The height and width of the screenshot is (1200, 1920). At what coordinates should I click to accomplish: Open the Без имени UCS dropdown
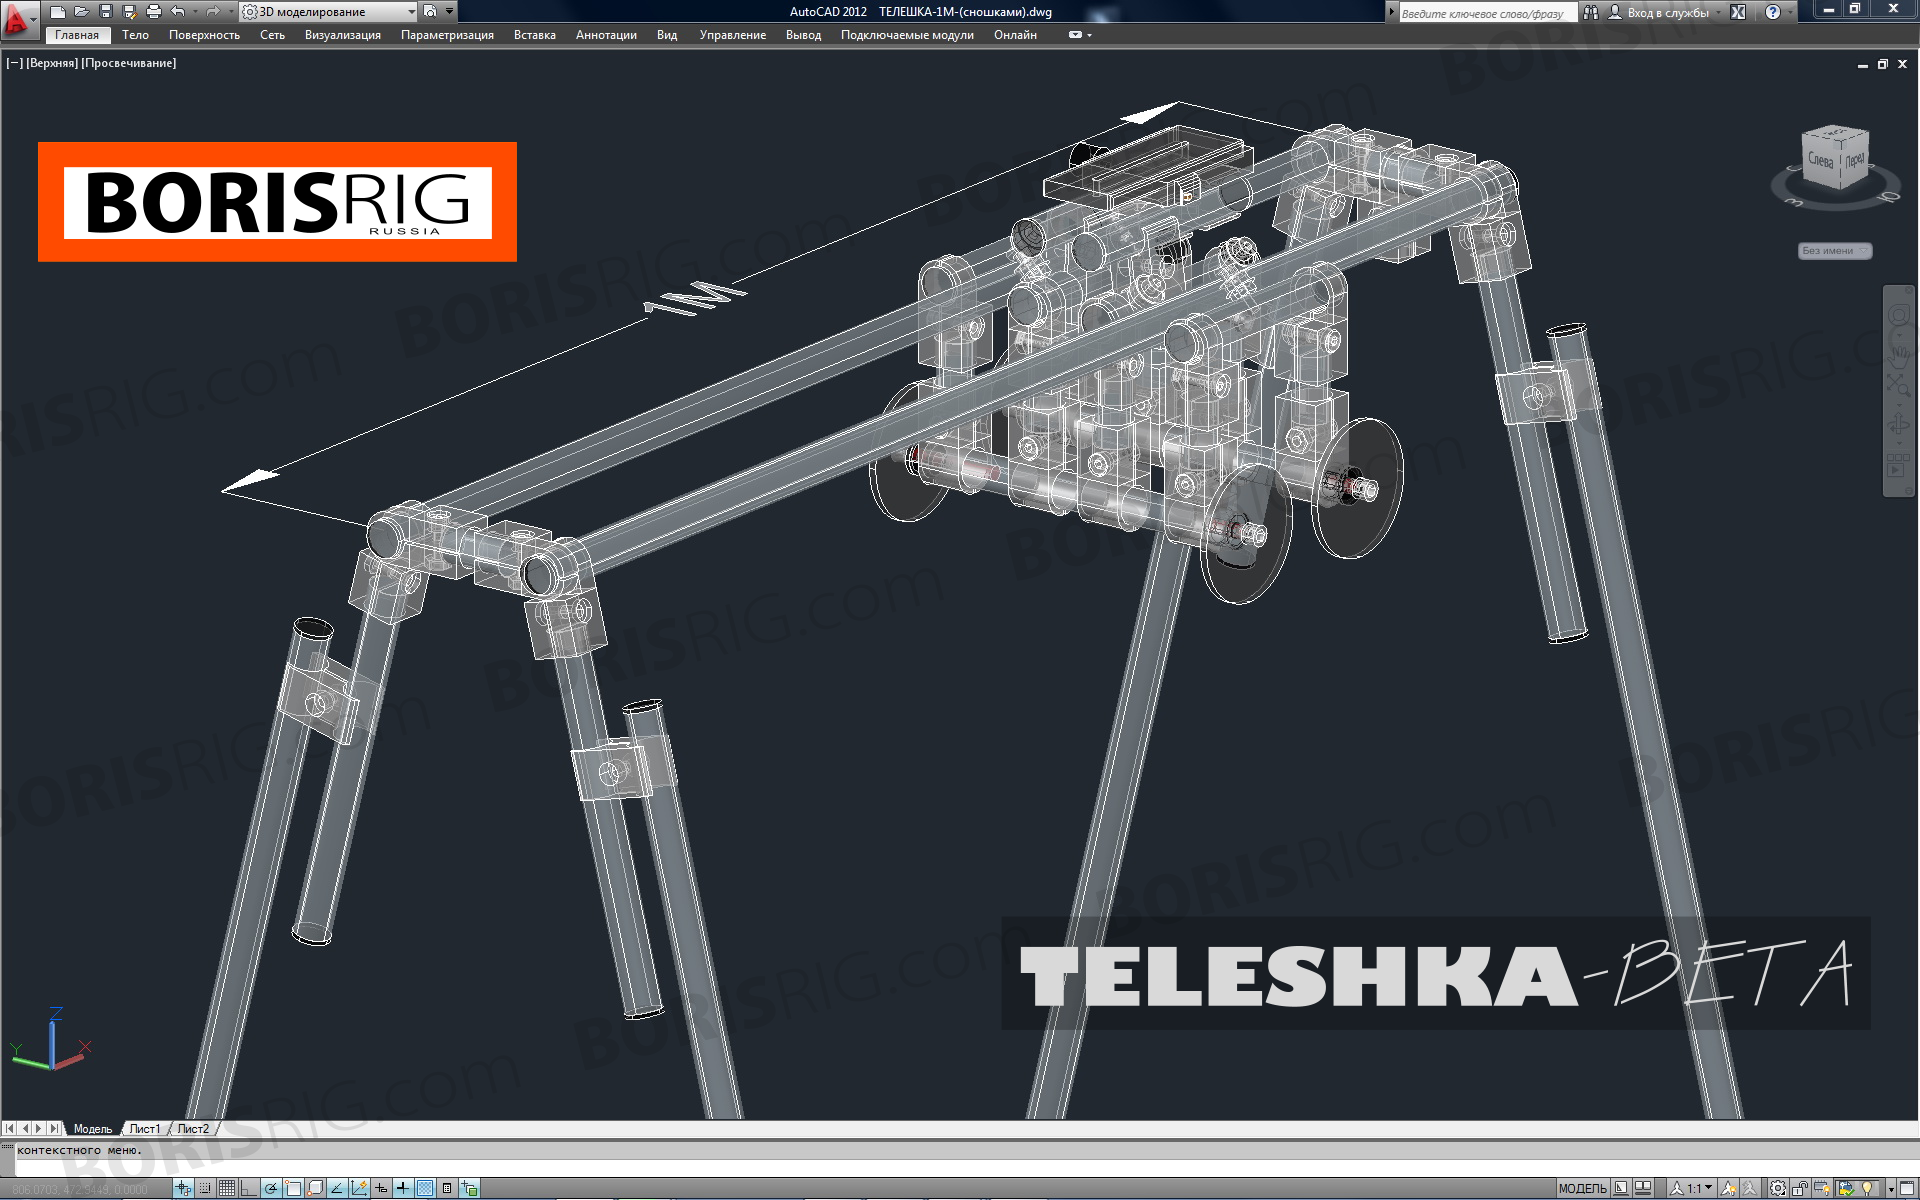pyautogui.click(x=1834, y=251)
